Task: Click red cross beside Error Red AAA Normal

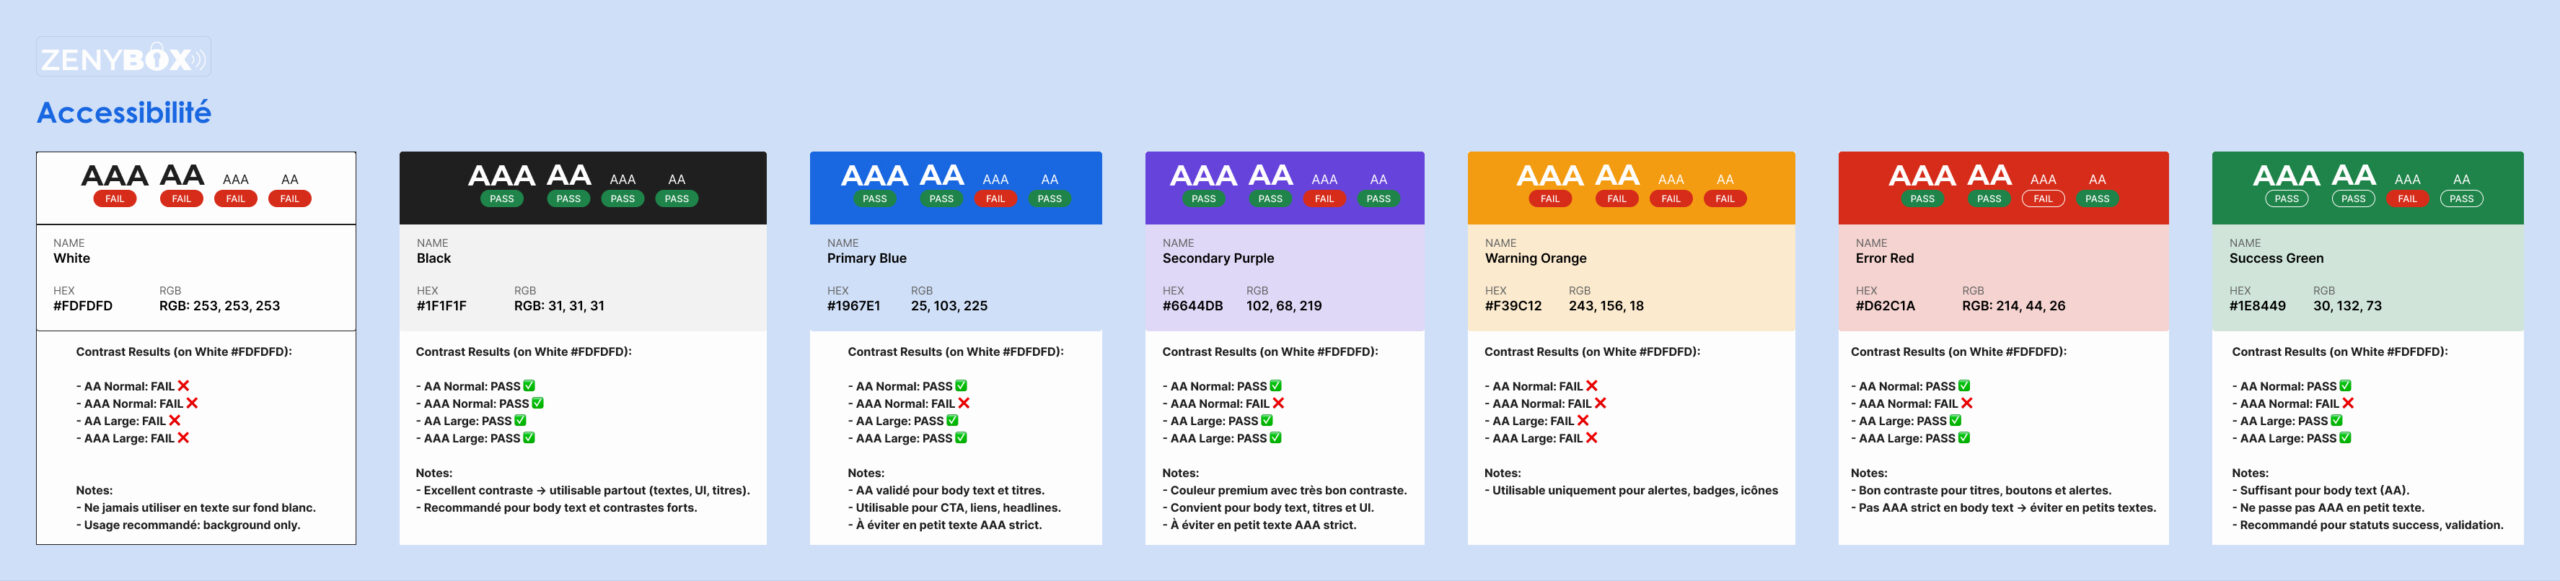Action: [1967, 403]
